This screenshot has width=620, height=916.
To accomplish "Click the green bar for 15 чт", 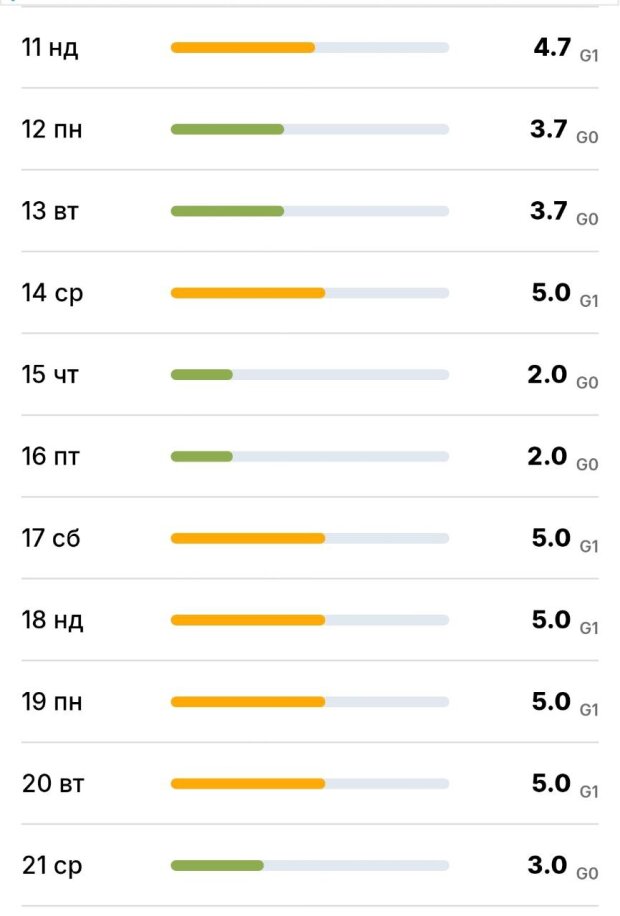I will tap(202, 375).
